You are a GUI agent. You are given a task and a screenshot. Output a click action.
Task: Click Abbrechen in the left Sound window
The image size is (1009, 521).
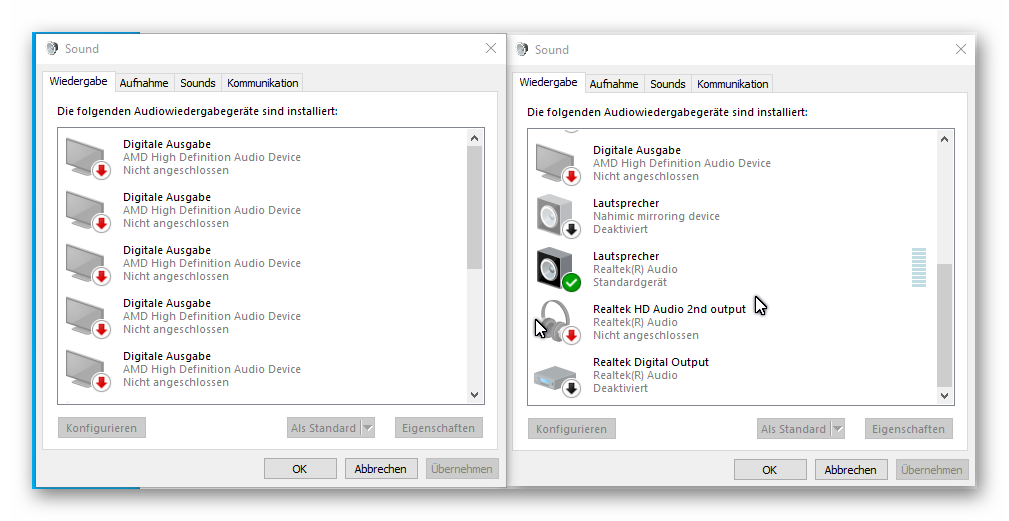380,469
